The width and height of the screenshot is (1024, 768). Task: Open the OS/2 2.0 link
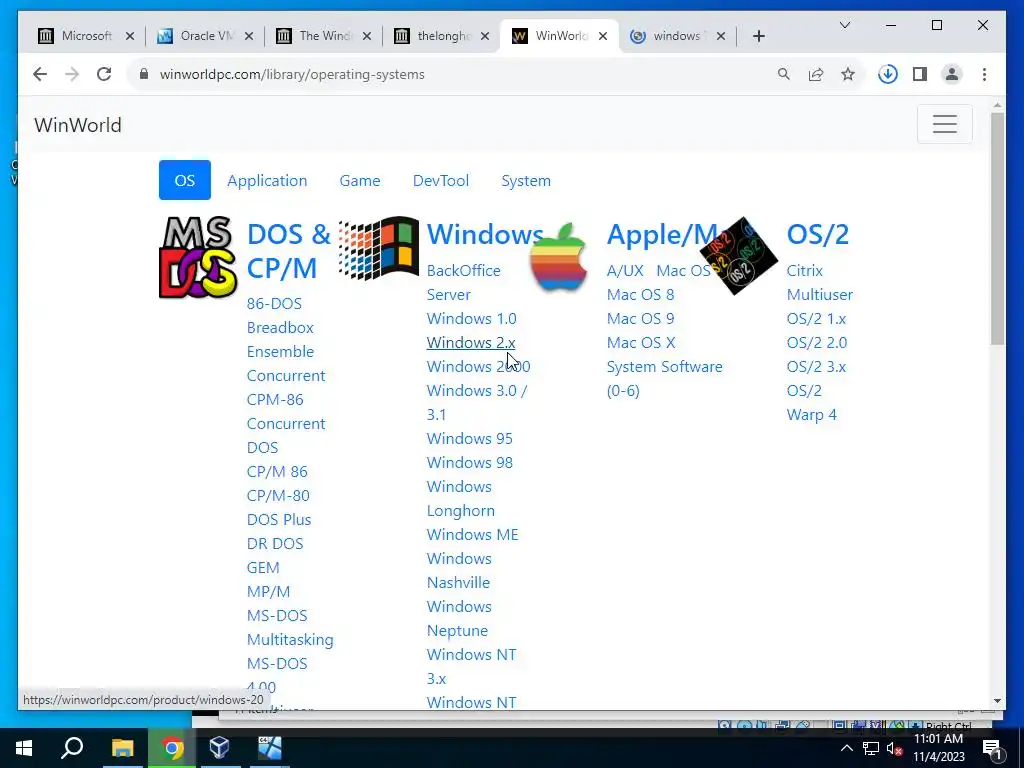coord(817,343)
